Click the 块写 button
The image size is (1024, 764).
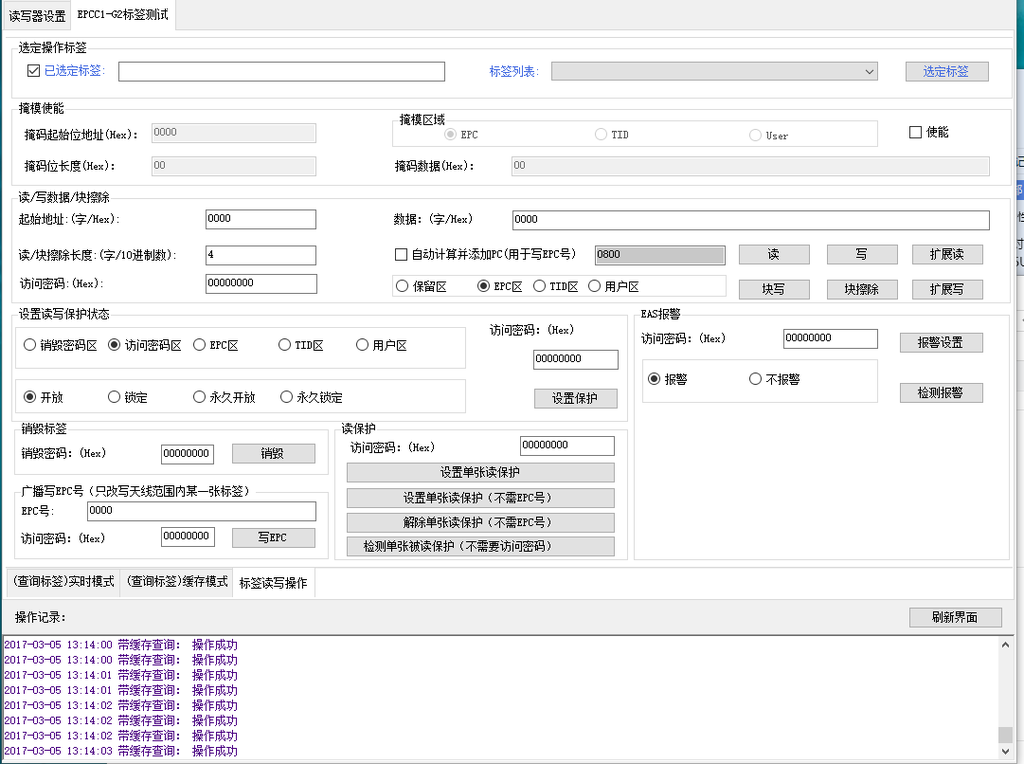click(x=774, y=289)
